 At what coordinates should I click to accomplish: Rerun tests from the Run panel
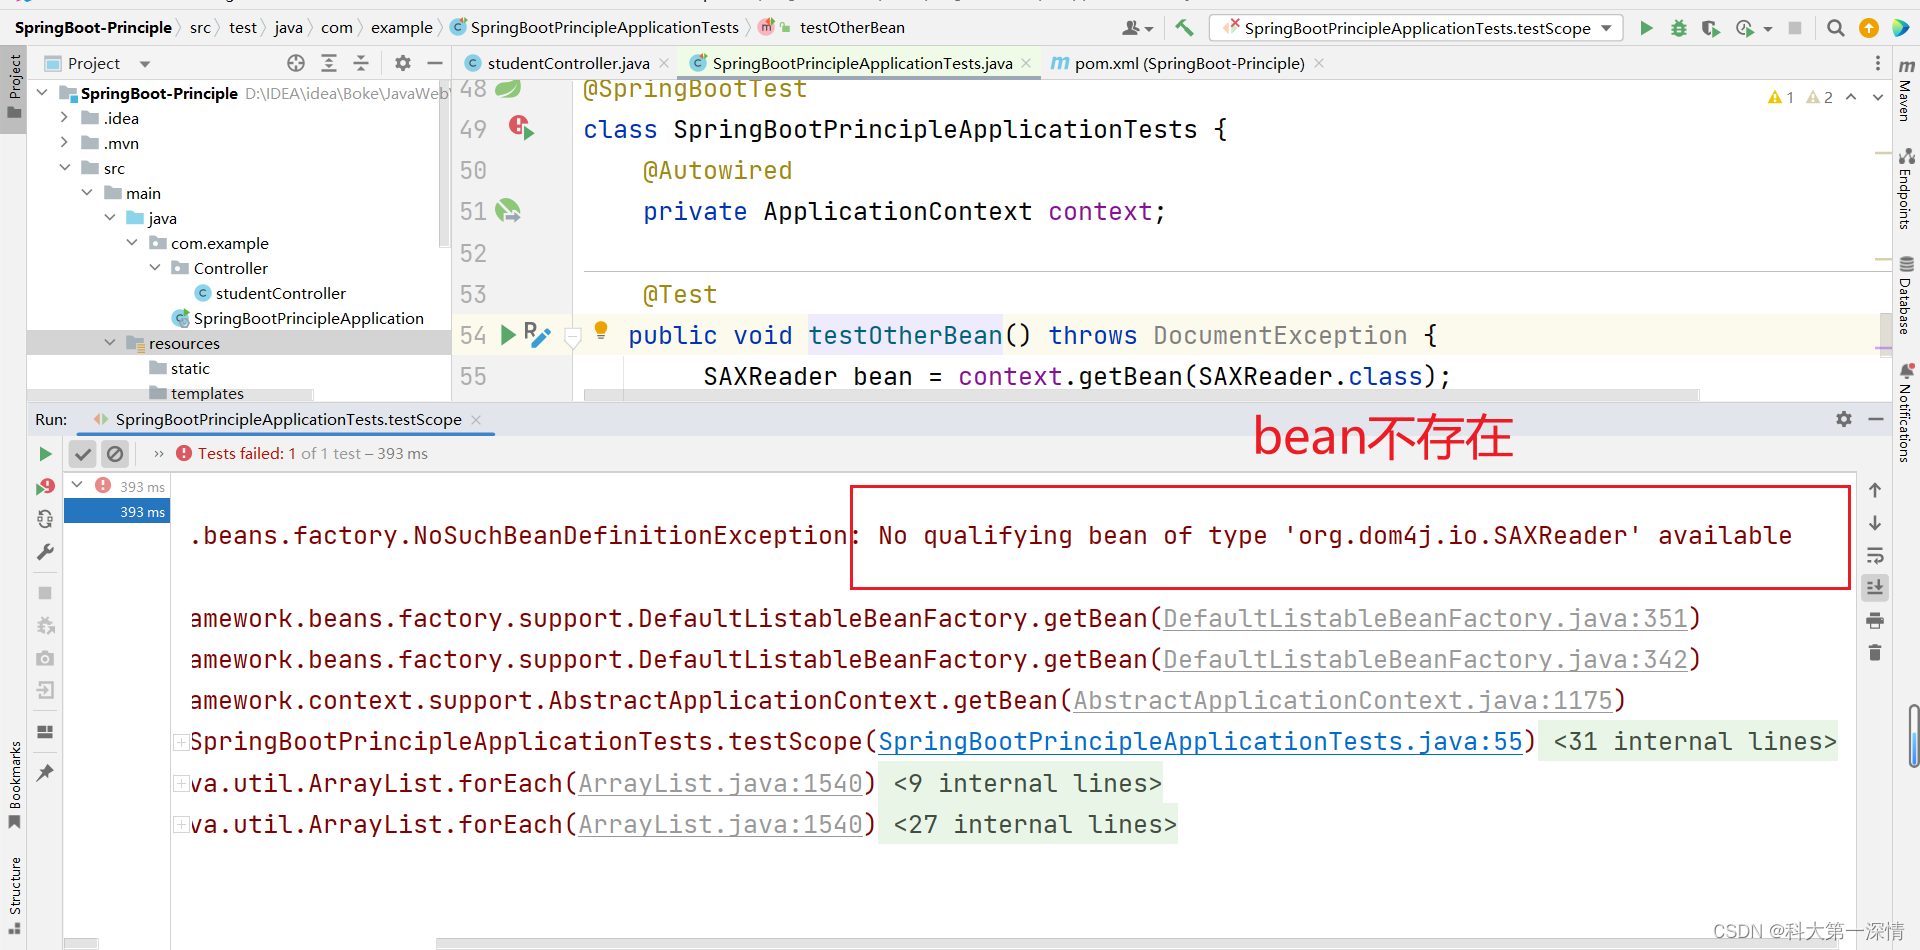point(45,454)
